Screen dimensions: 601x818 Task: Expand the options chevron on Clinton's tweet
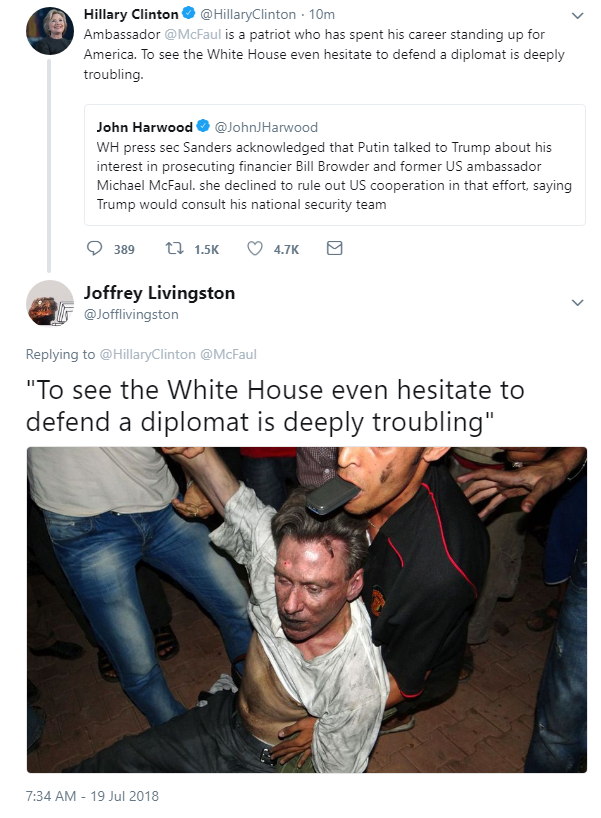577,16
